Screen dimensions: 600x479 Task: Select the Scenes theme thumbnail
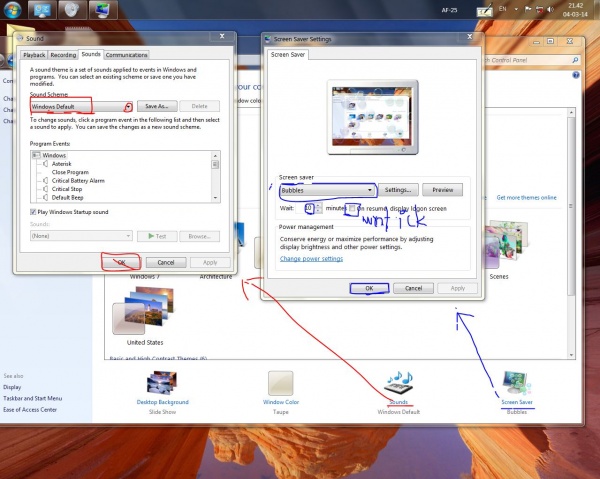(505, 244)
